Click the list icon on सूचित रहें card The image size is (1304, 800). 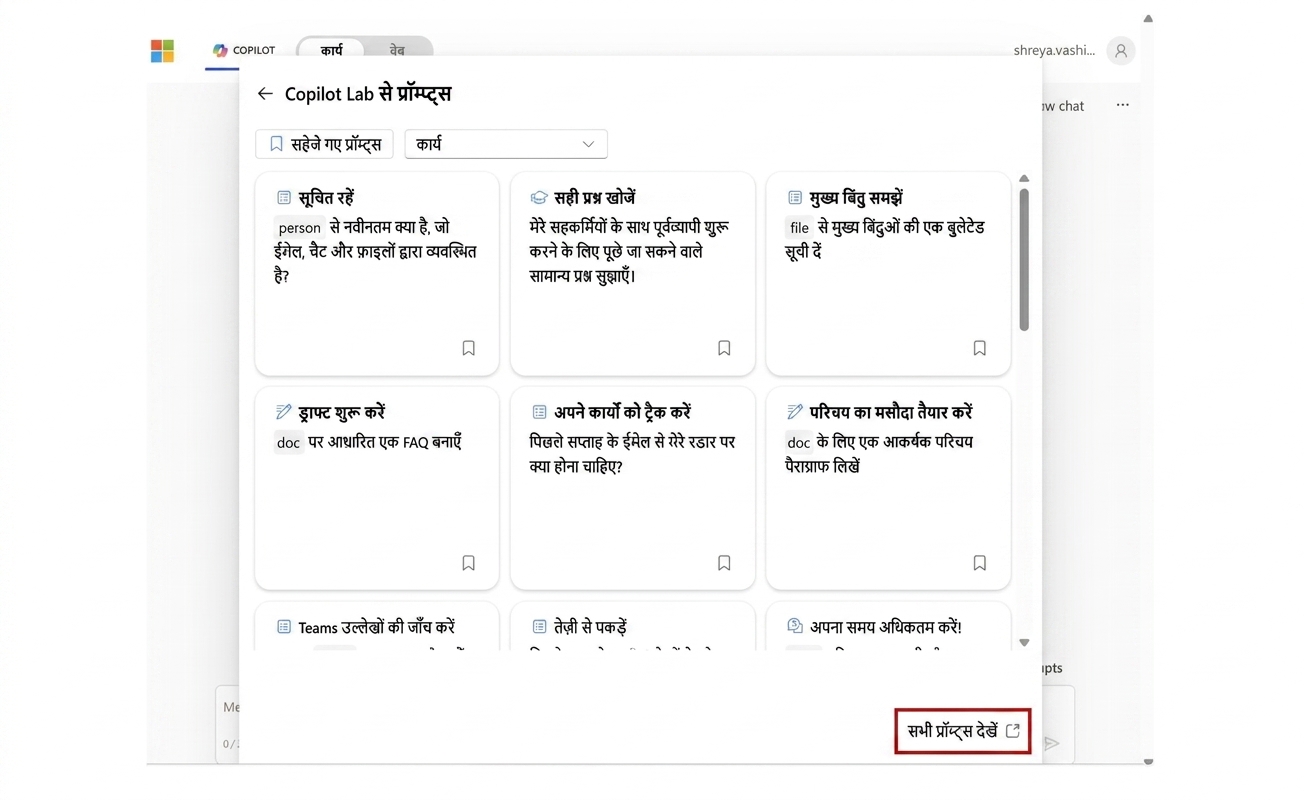pyautogui.click(x=284, y=198)
